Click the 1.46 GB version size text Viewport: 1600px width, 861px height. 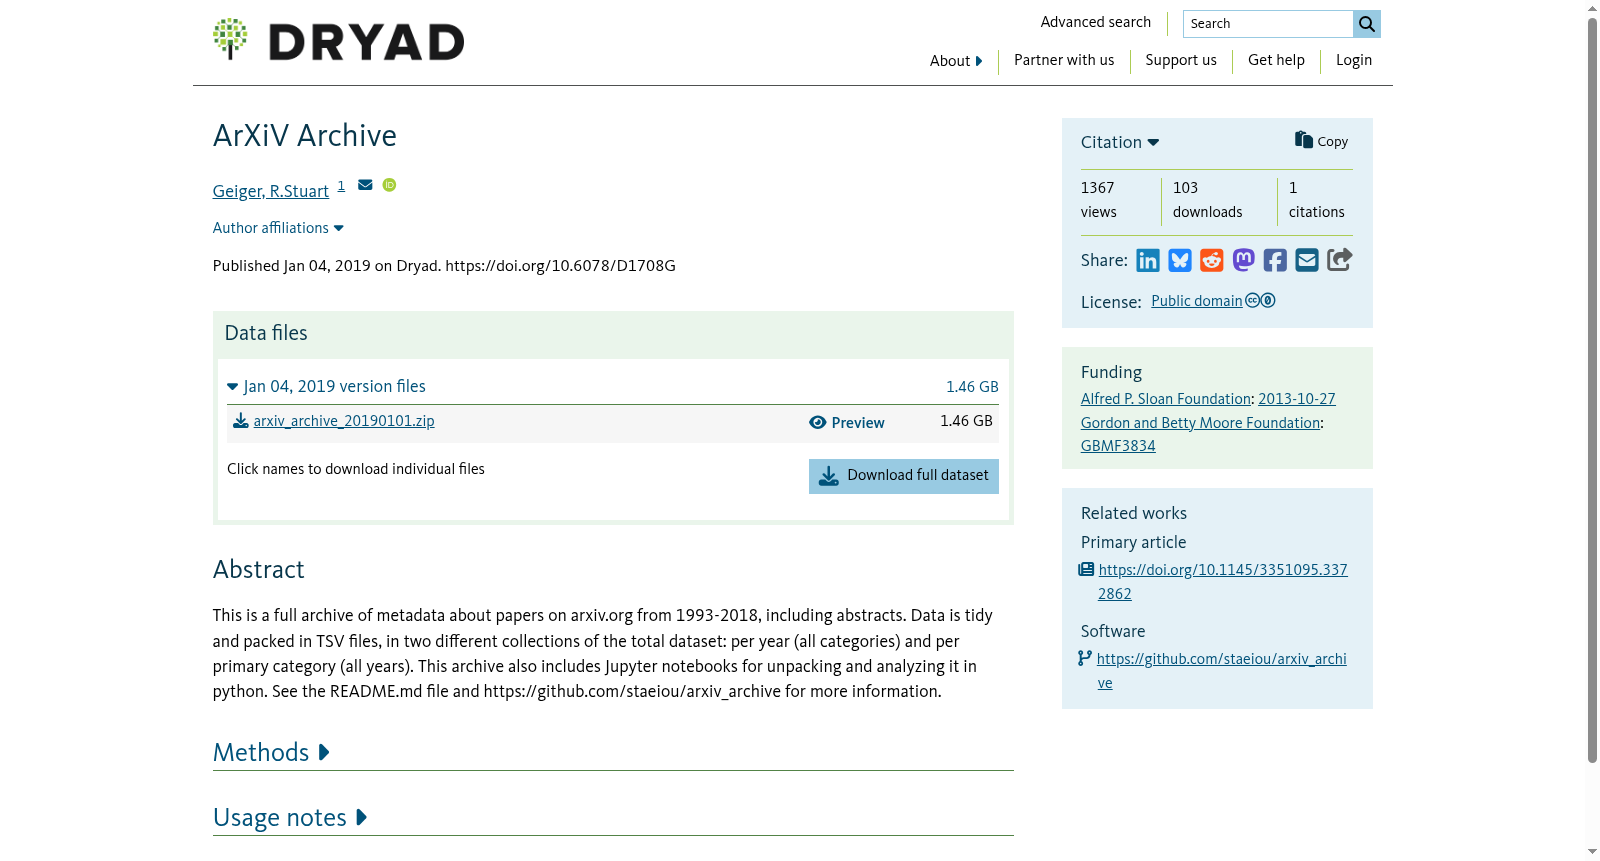point(972,387)
